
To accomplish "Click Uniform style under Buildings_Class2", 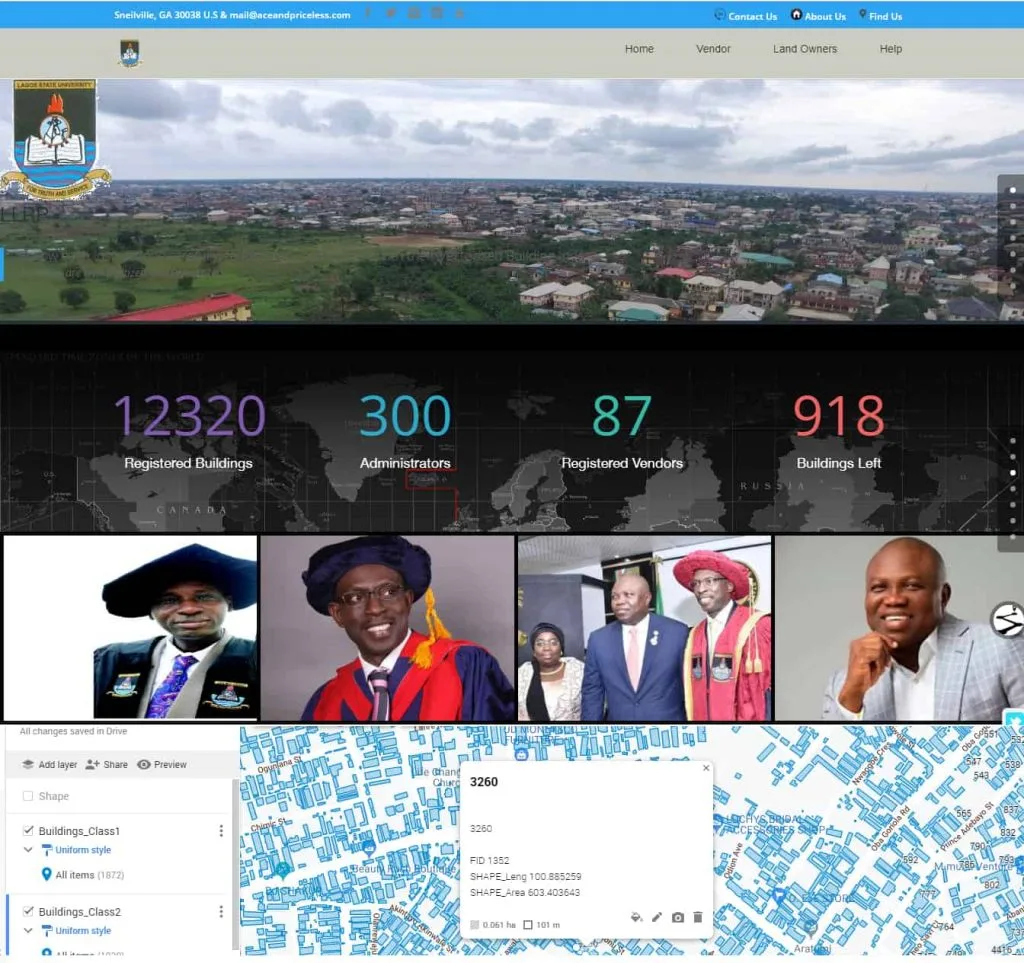I will click(x=83, y=930).
